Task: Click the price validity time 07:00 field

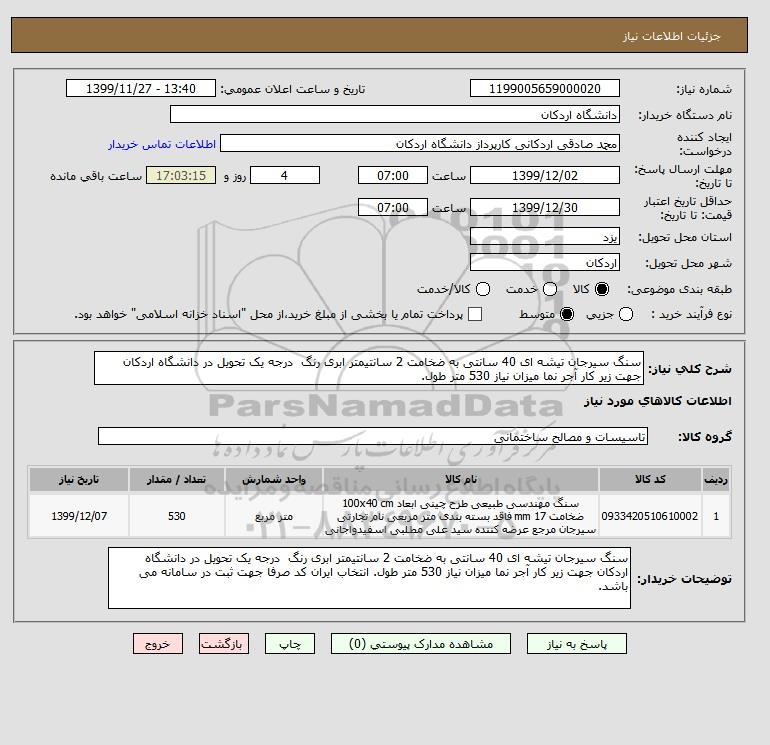Action: [393, 207]
